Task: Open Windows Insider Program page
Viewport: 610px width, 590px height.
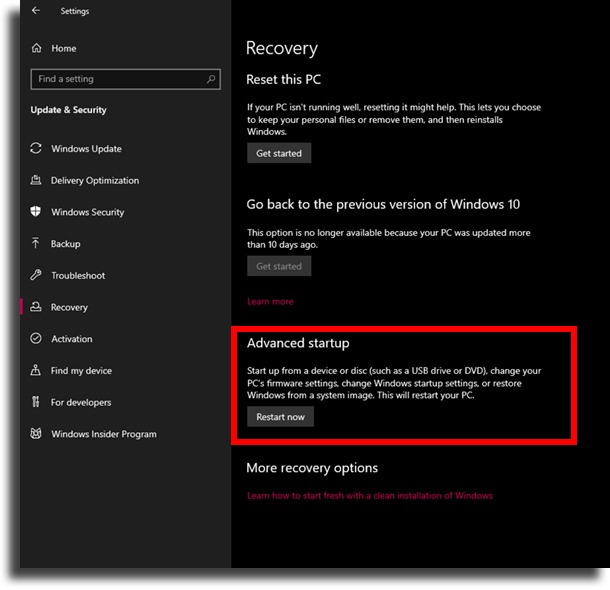Action: click(104, 434)
